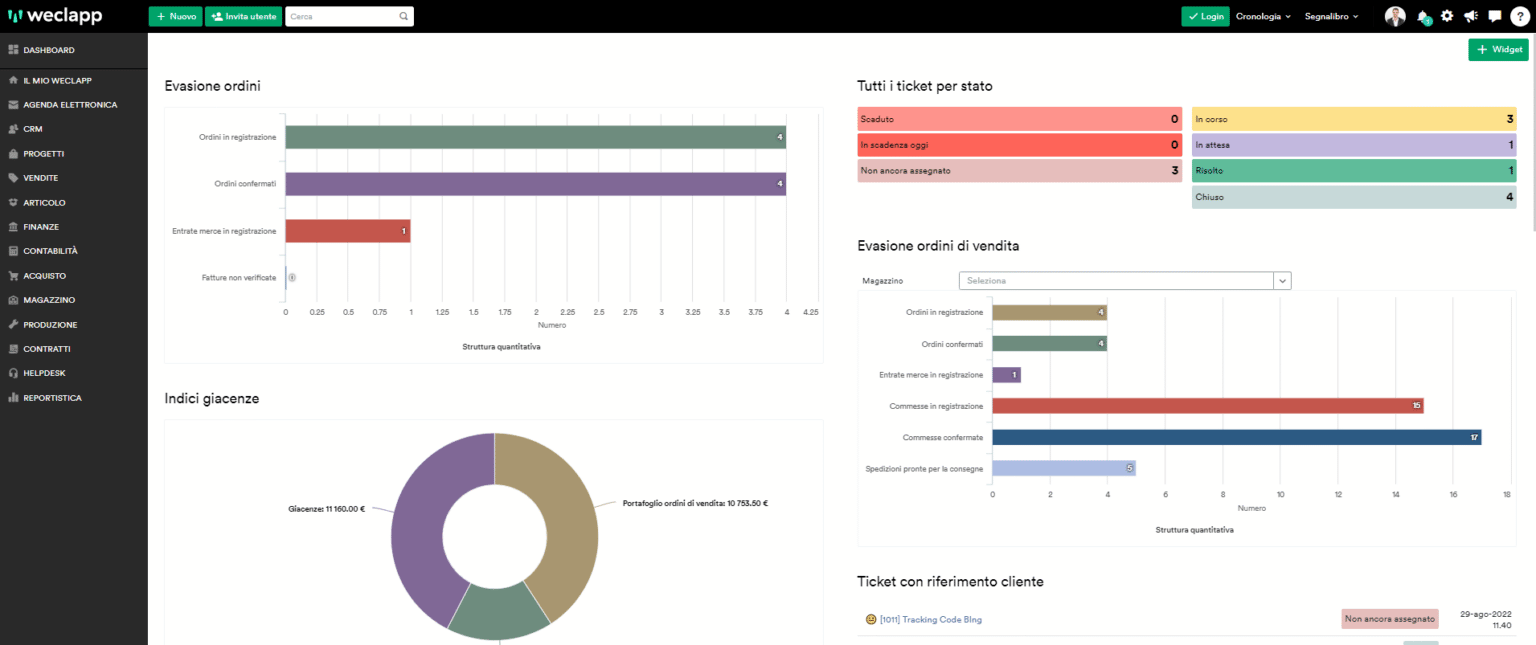Select the Vendite sidebar icon
Image resolution: width=1536 pixels, height=645 pixels.
[x=40, y=177]
